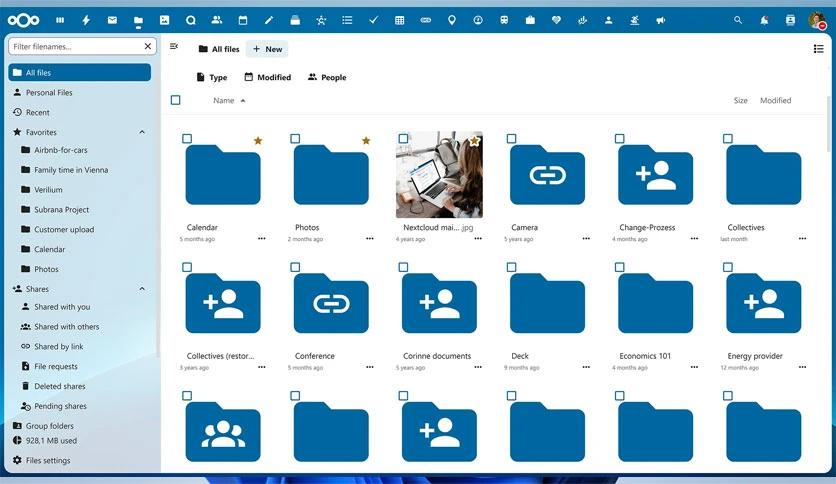This screenshot has height=484, width=836.
Task: Toggle the navigation sidebar collapse icon
Action: tap(174, 46)
